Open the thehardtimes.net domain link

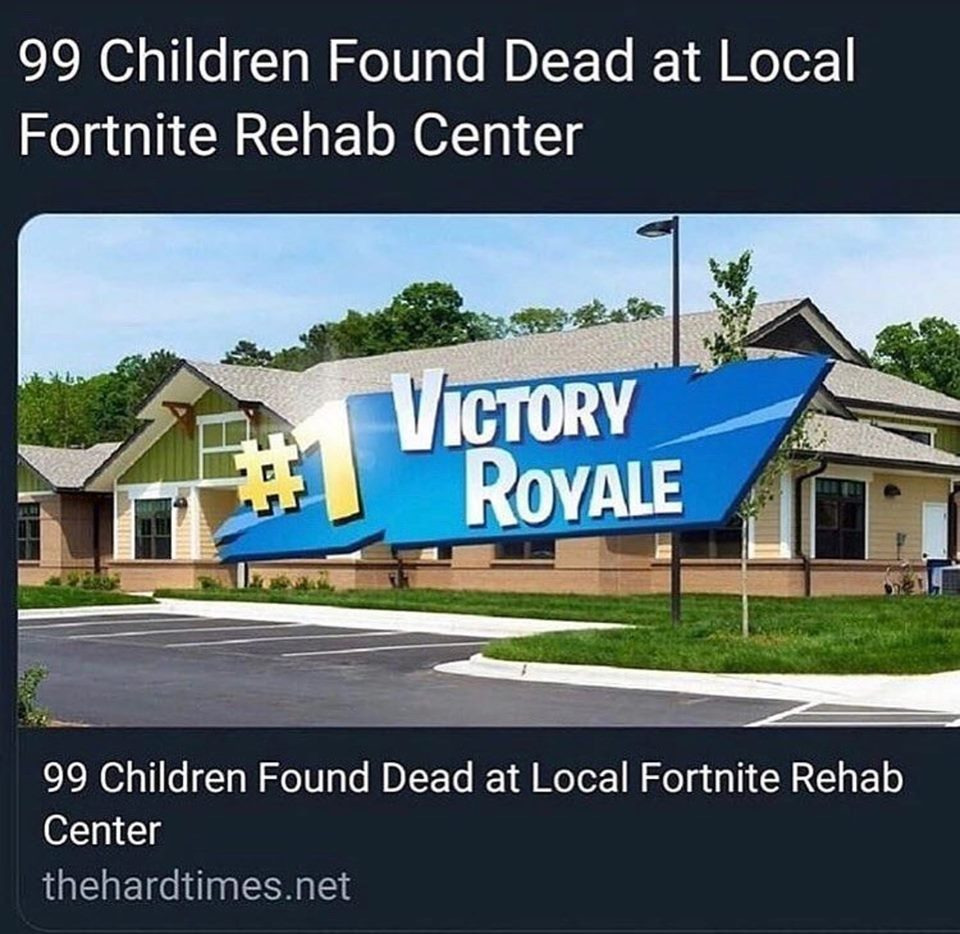[197, 886]
